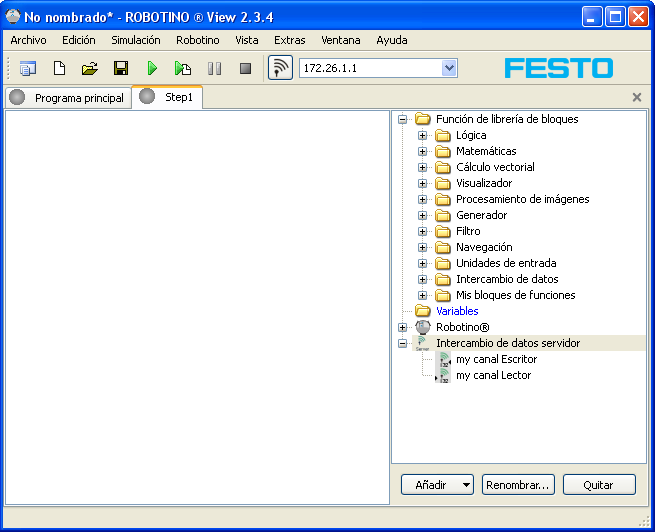Click the Quitar button
Screen dimensions: 655x532
599,485
